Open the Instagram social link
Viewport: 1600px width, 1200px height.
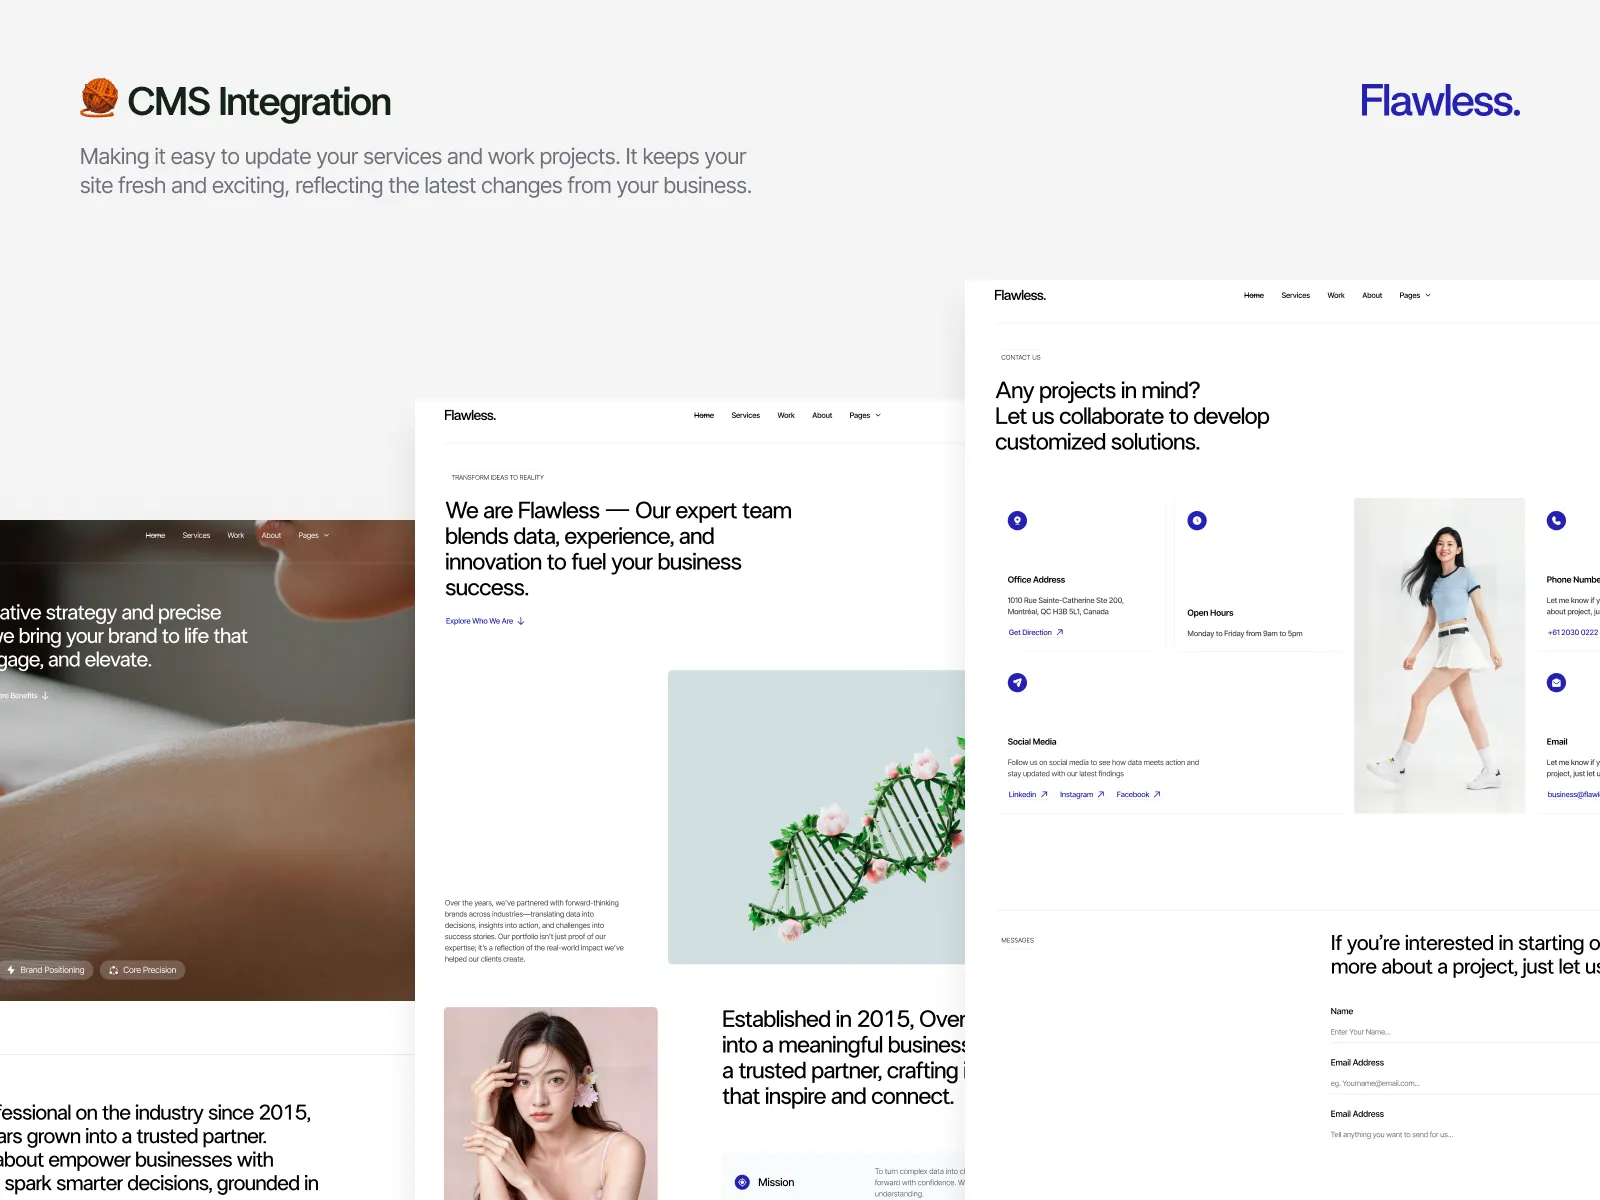[x=1082, y=794]
